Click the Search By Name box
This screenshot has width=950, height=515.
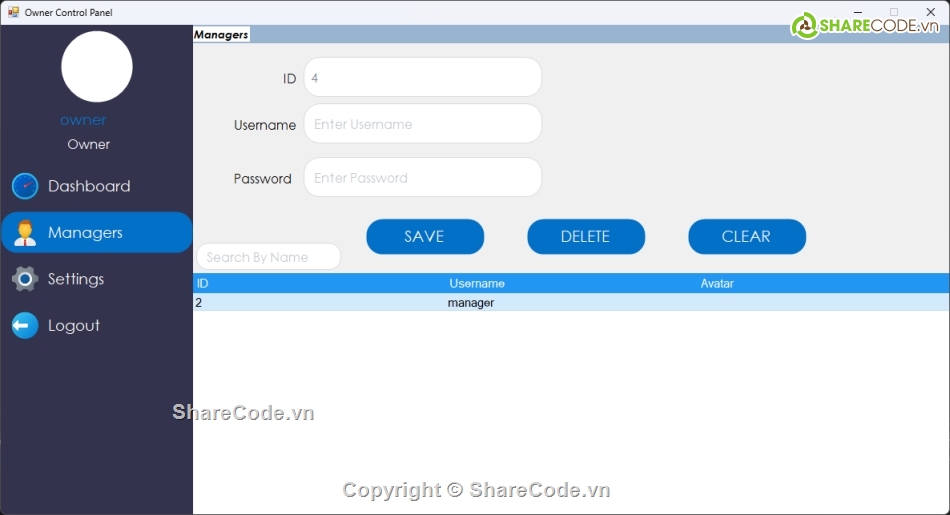[268, 257]
